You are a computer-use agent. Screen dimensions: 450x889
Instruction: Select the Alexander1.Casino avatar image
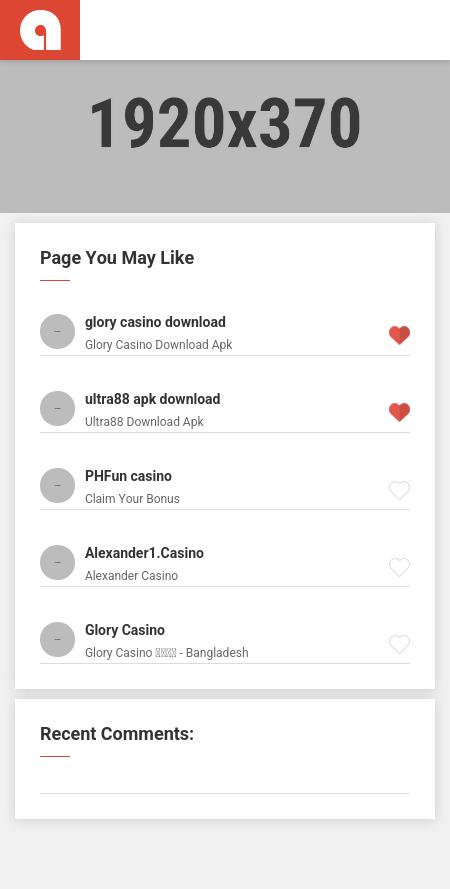57,562
